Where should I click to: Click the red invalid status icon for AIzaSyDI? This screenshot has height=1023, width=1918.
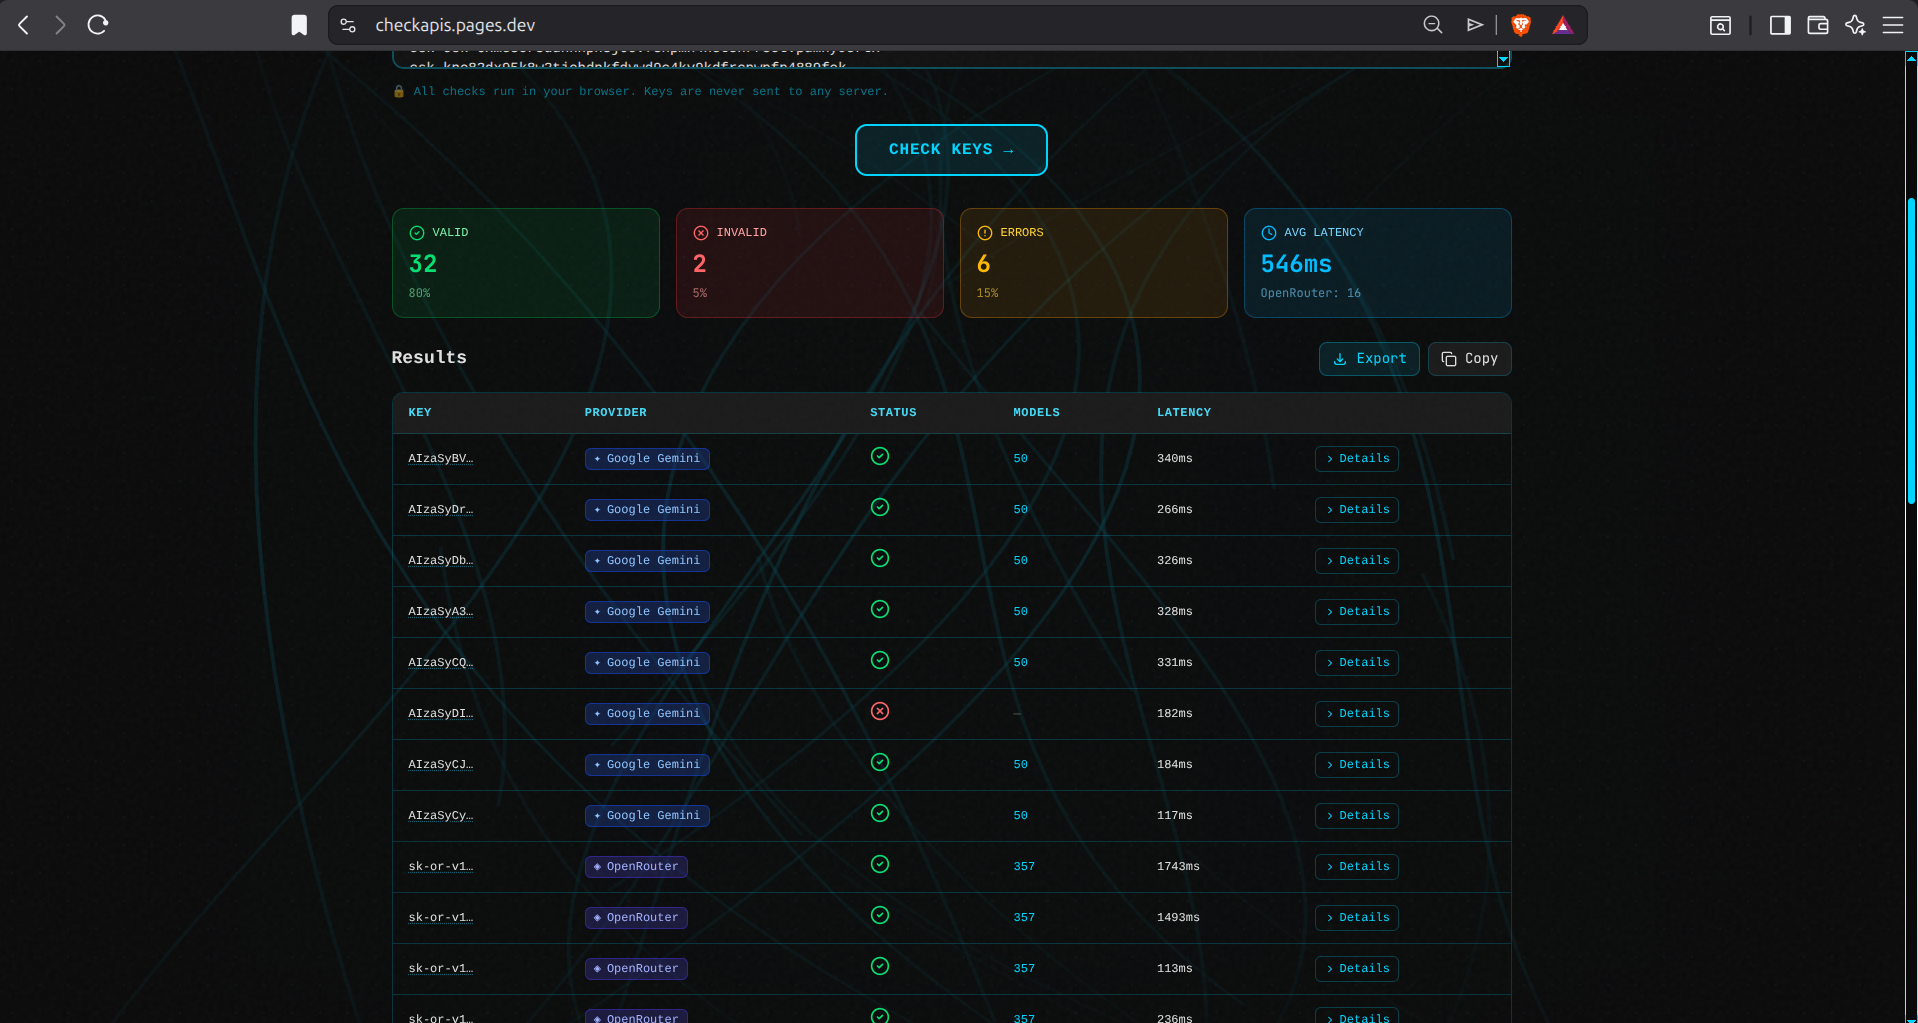(880, 711)
